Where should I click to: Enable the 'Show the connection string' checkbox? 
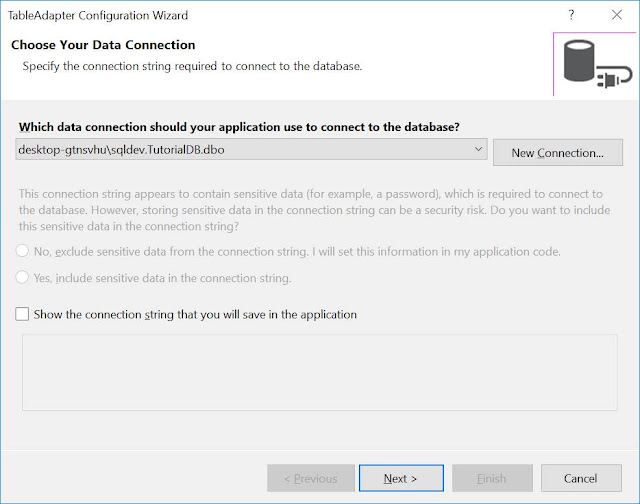pos(22,314)
